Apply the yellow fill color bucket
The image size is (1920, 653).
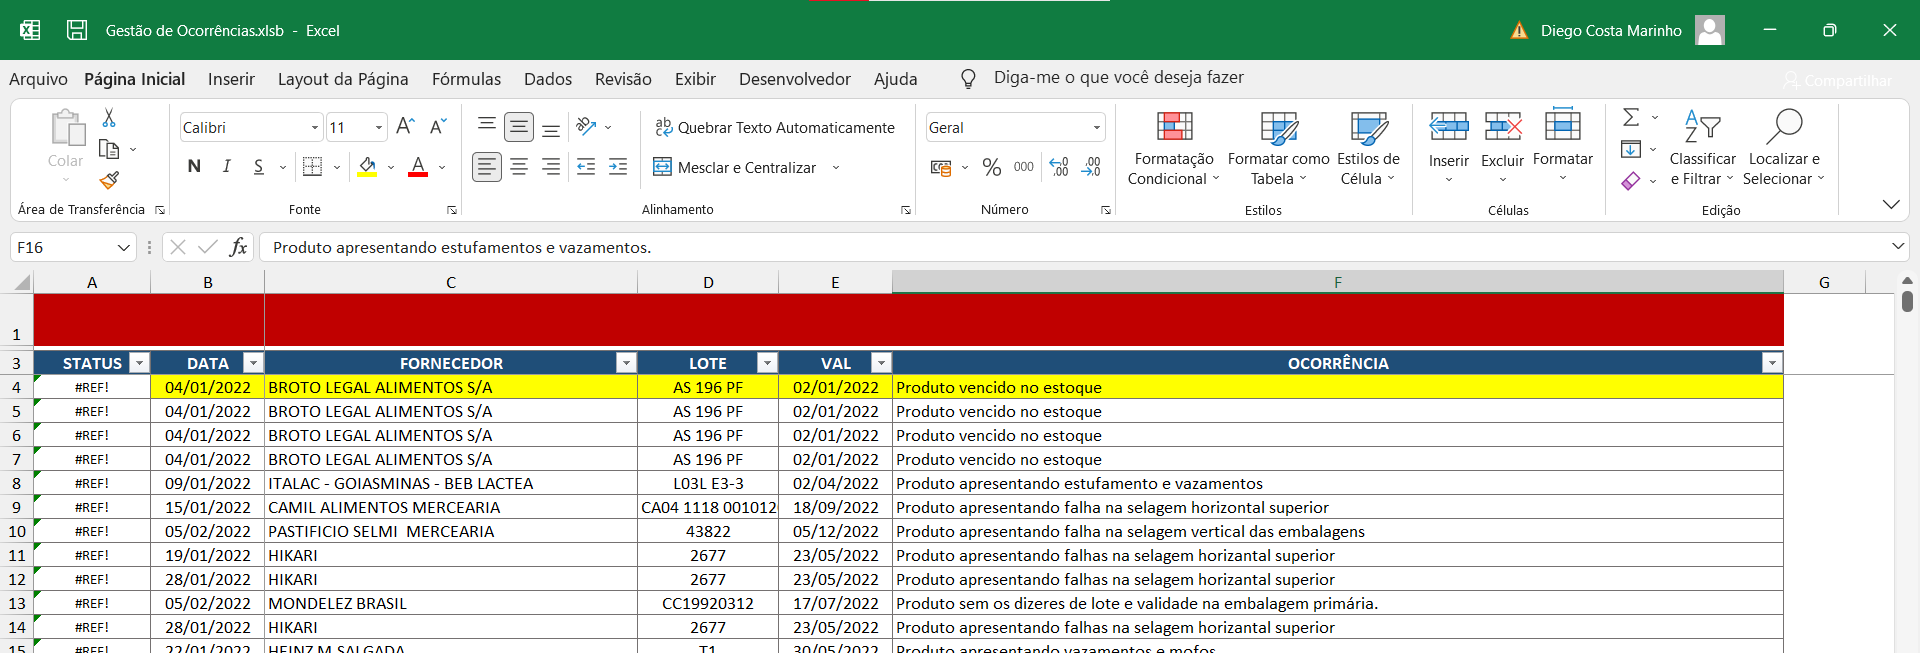pos(367,167)
